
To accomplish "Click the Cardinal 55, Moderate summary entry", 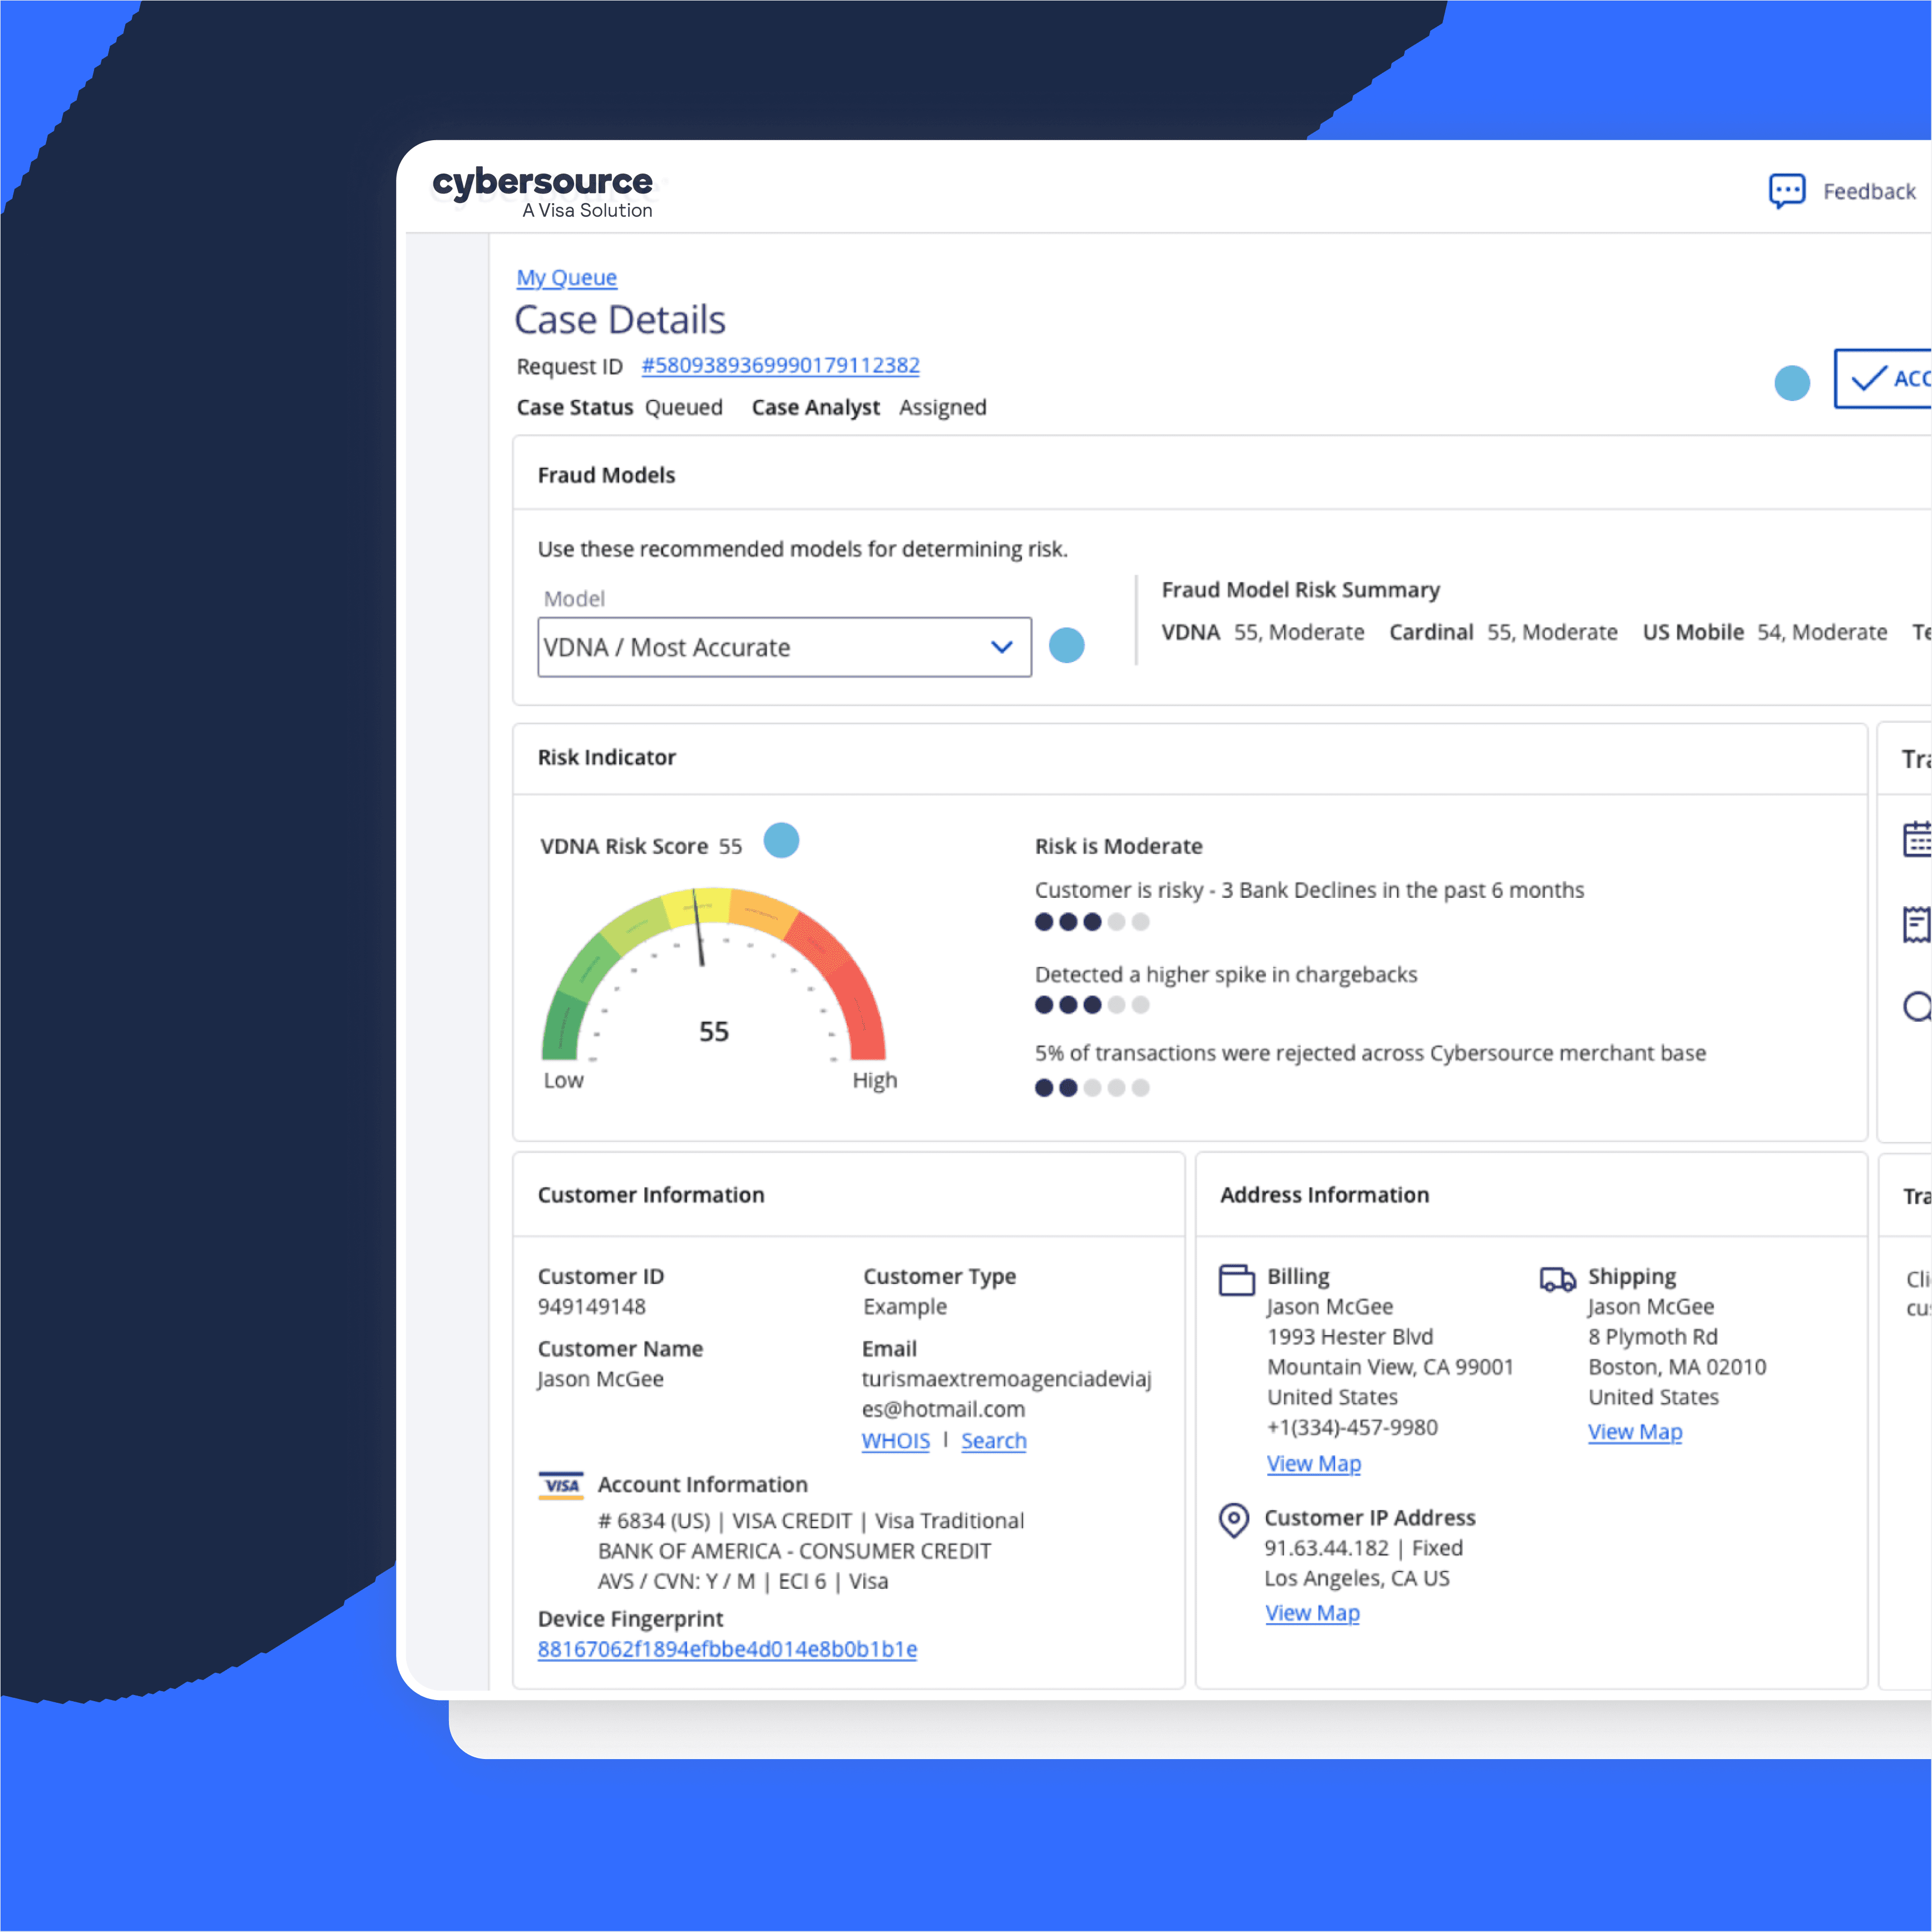I will click(x=1503, y=632).
